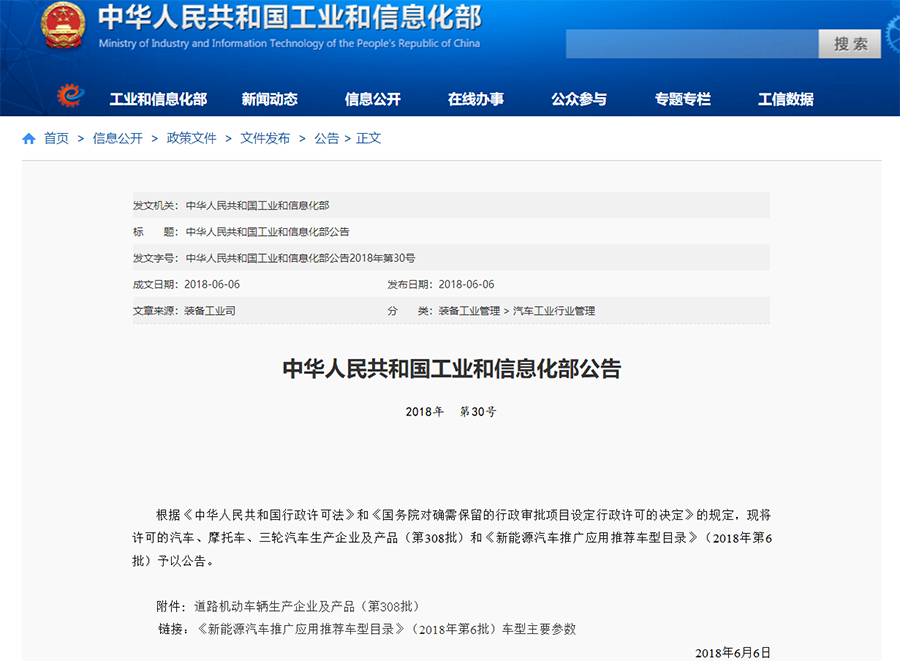The width and height of the screenshot is (900, 661).
Task: Open the 公众参与 navigation menu
Action: point(578,99)
